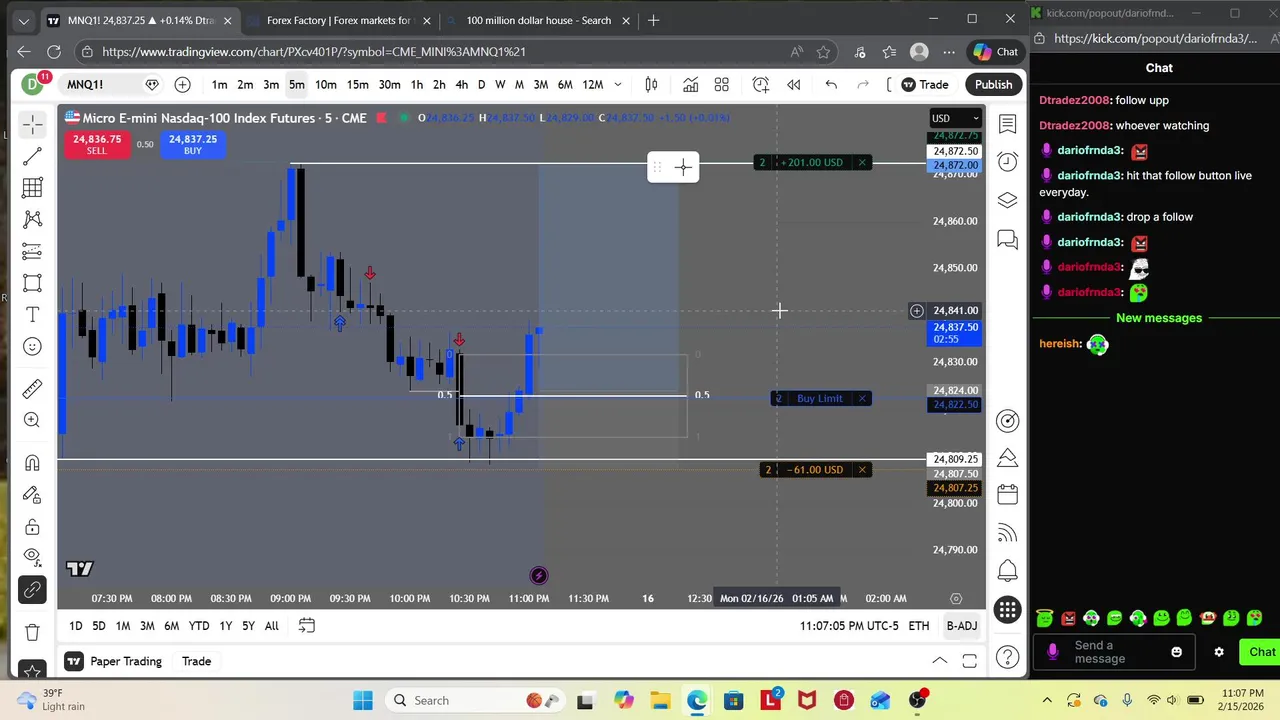Viewport: 1280px width, 720px height.
Task: Select the 5m timeframe
Action: [x=297, y=85]
